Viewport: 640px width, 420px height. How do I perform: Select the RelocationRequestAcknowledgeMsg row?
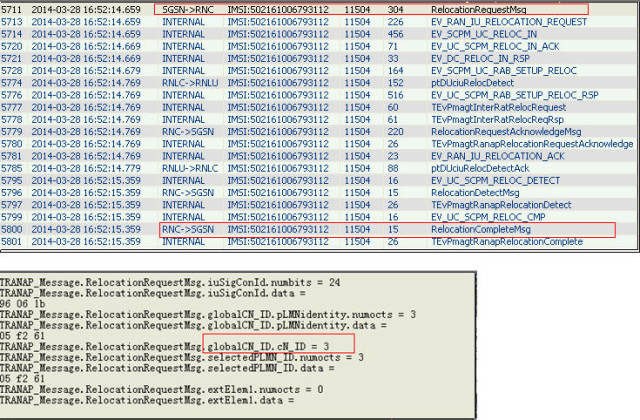click(x=319, y=132)
